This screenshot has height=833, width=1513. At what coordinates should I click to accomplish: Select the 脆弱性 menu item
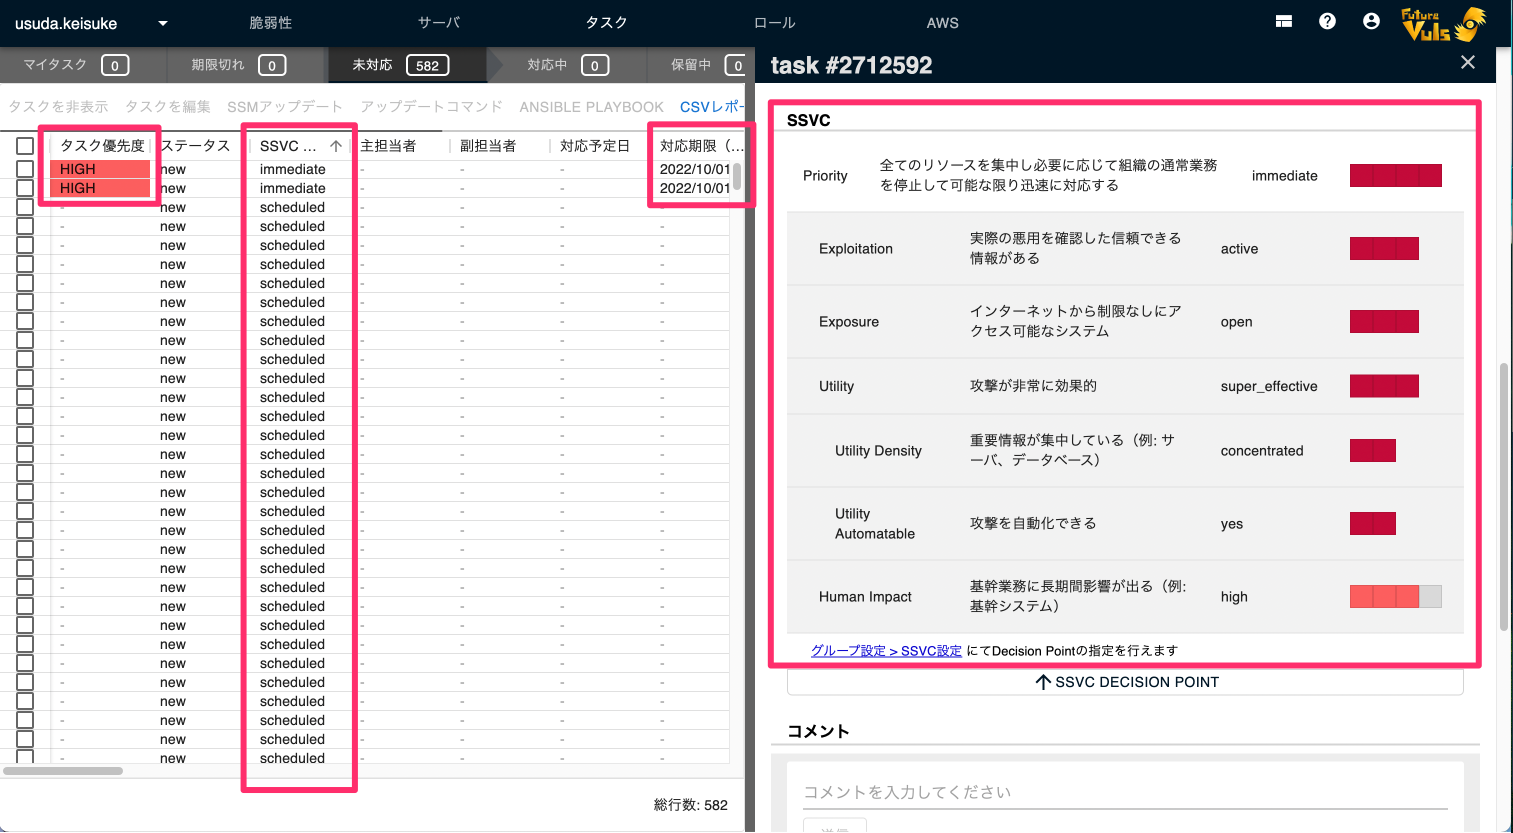(271, 22)
